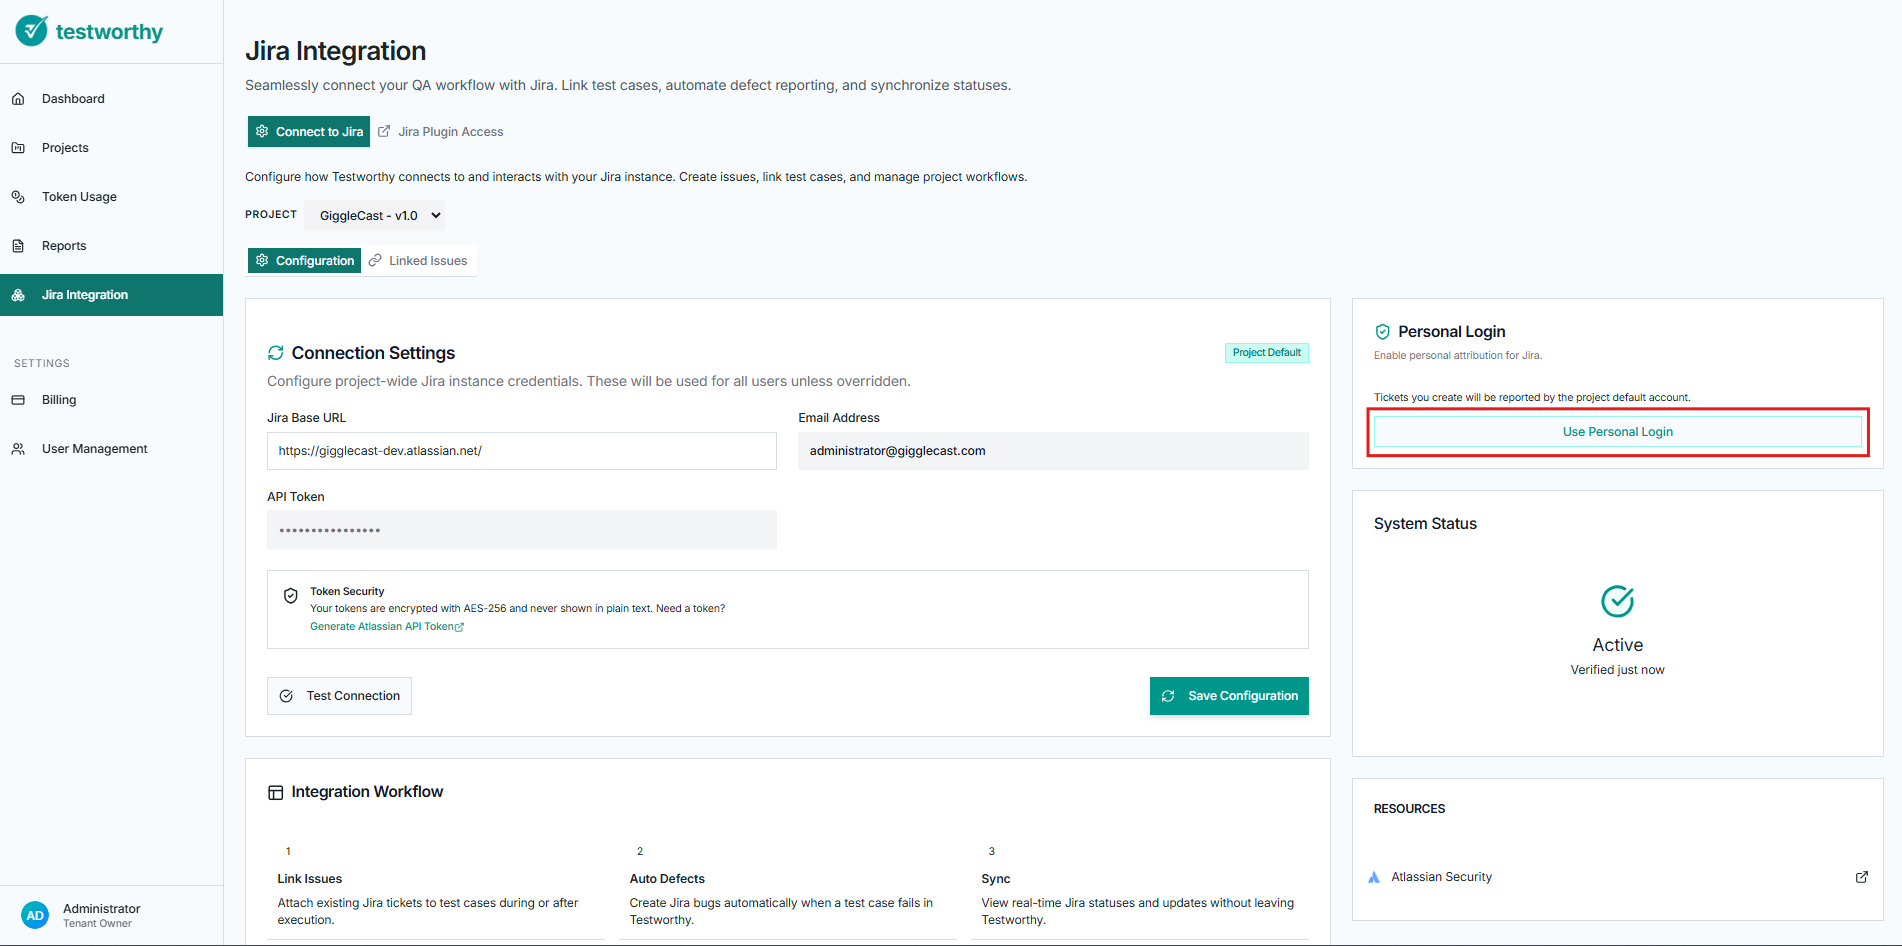The width and height of the screenshot is (1902, 946).
Task: Click the Token Usage coins icon
Action: tap(18, 197)
